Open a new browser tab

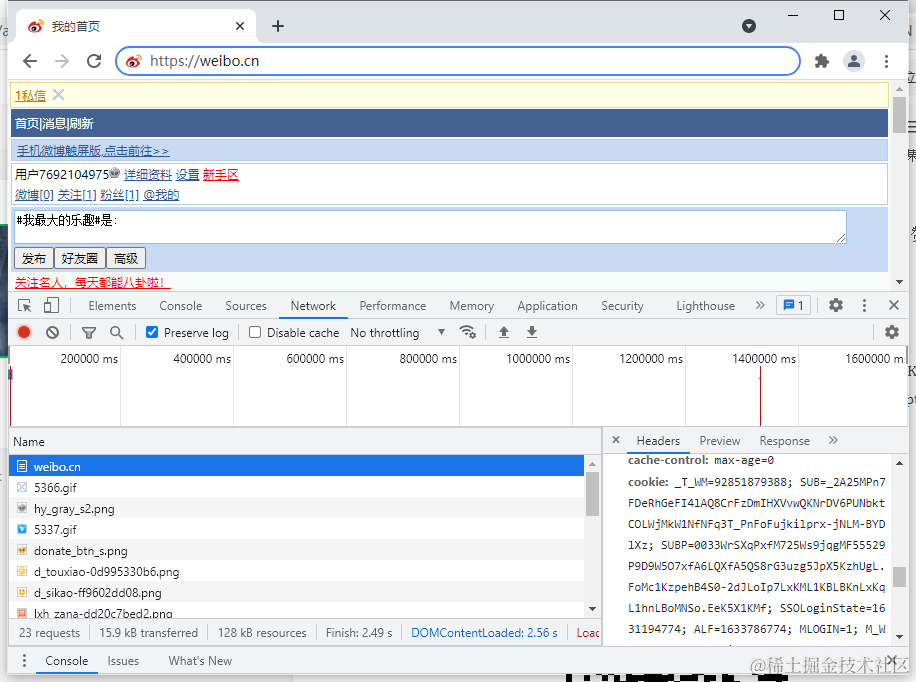(x=278, y=26)
